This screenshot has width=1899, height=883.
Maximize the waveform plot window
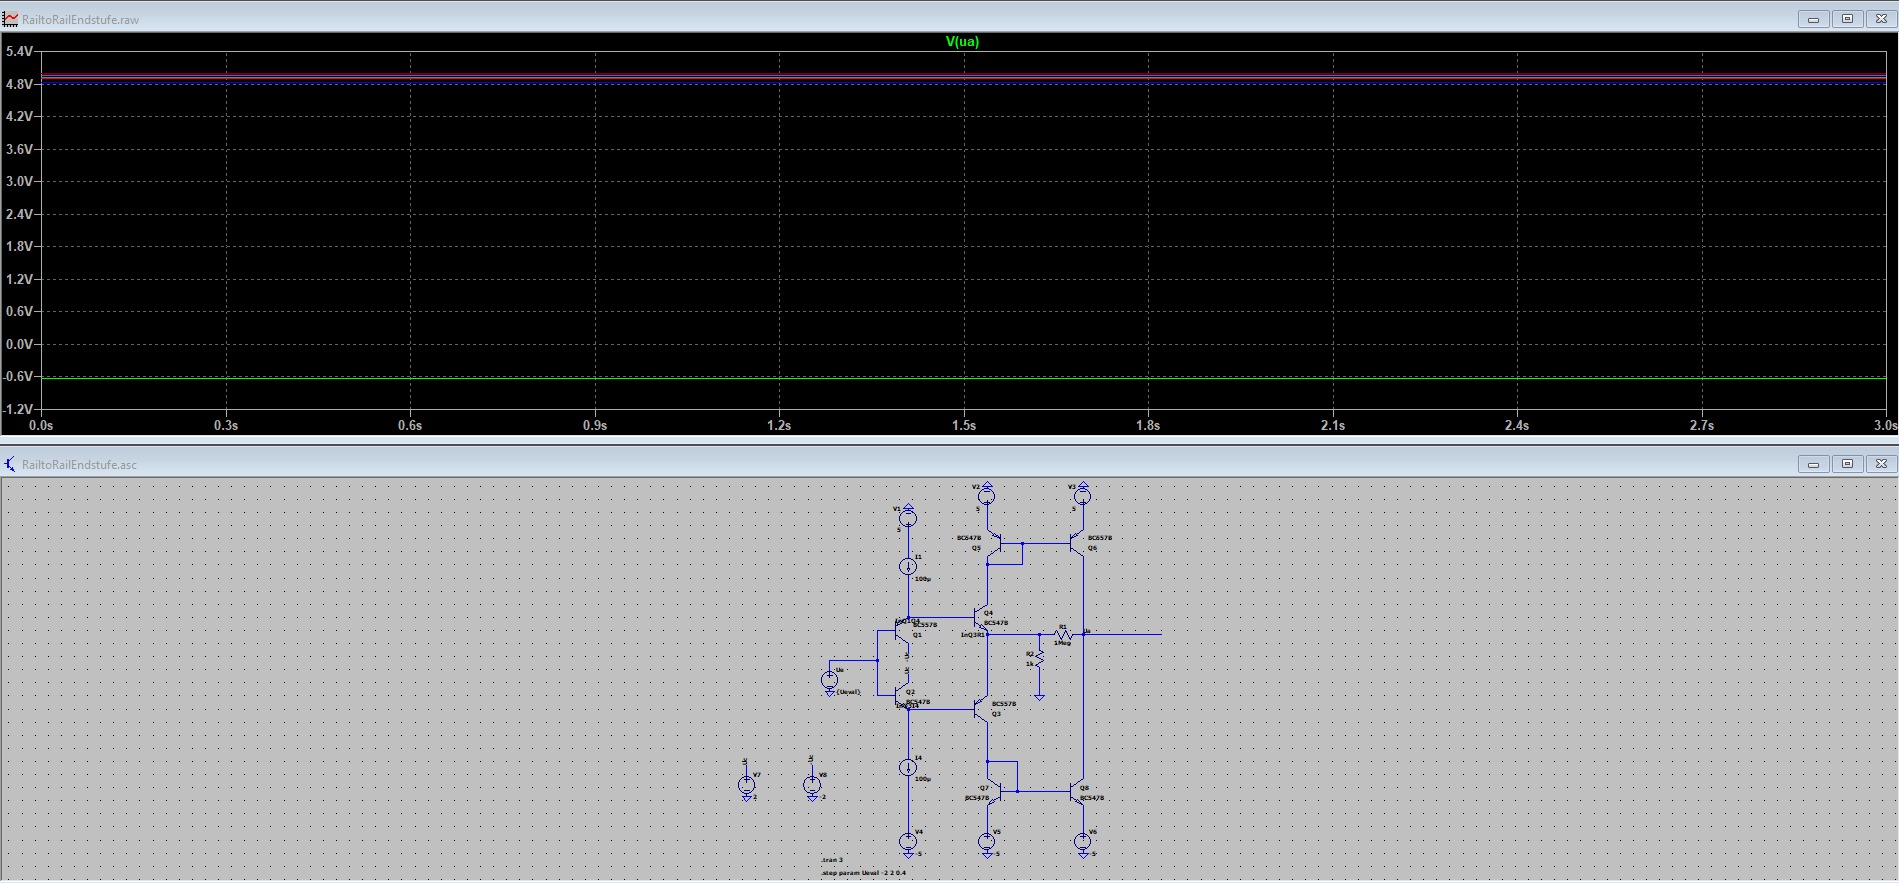coord(1847,19)
